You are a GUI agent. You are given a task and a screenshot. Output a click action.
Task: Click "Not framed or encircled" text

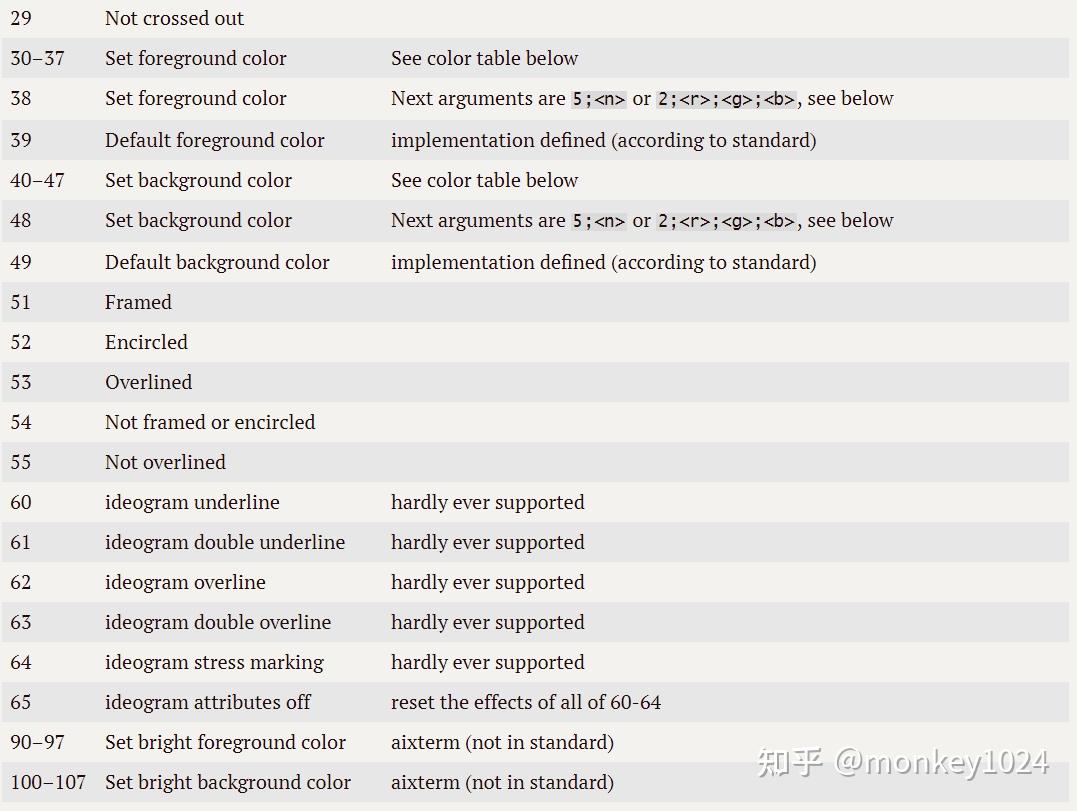click(210, 422)
